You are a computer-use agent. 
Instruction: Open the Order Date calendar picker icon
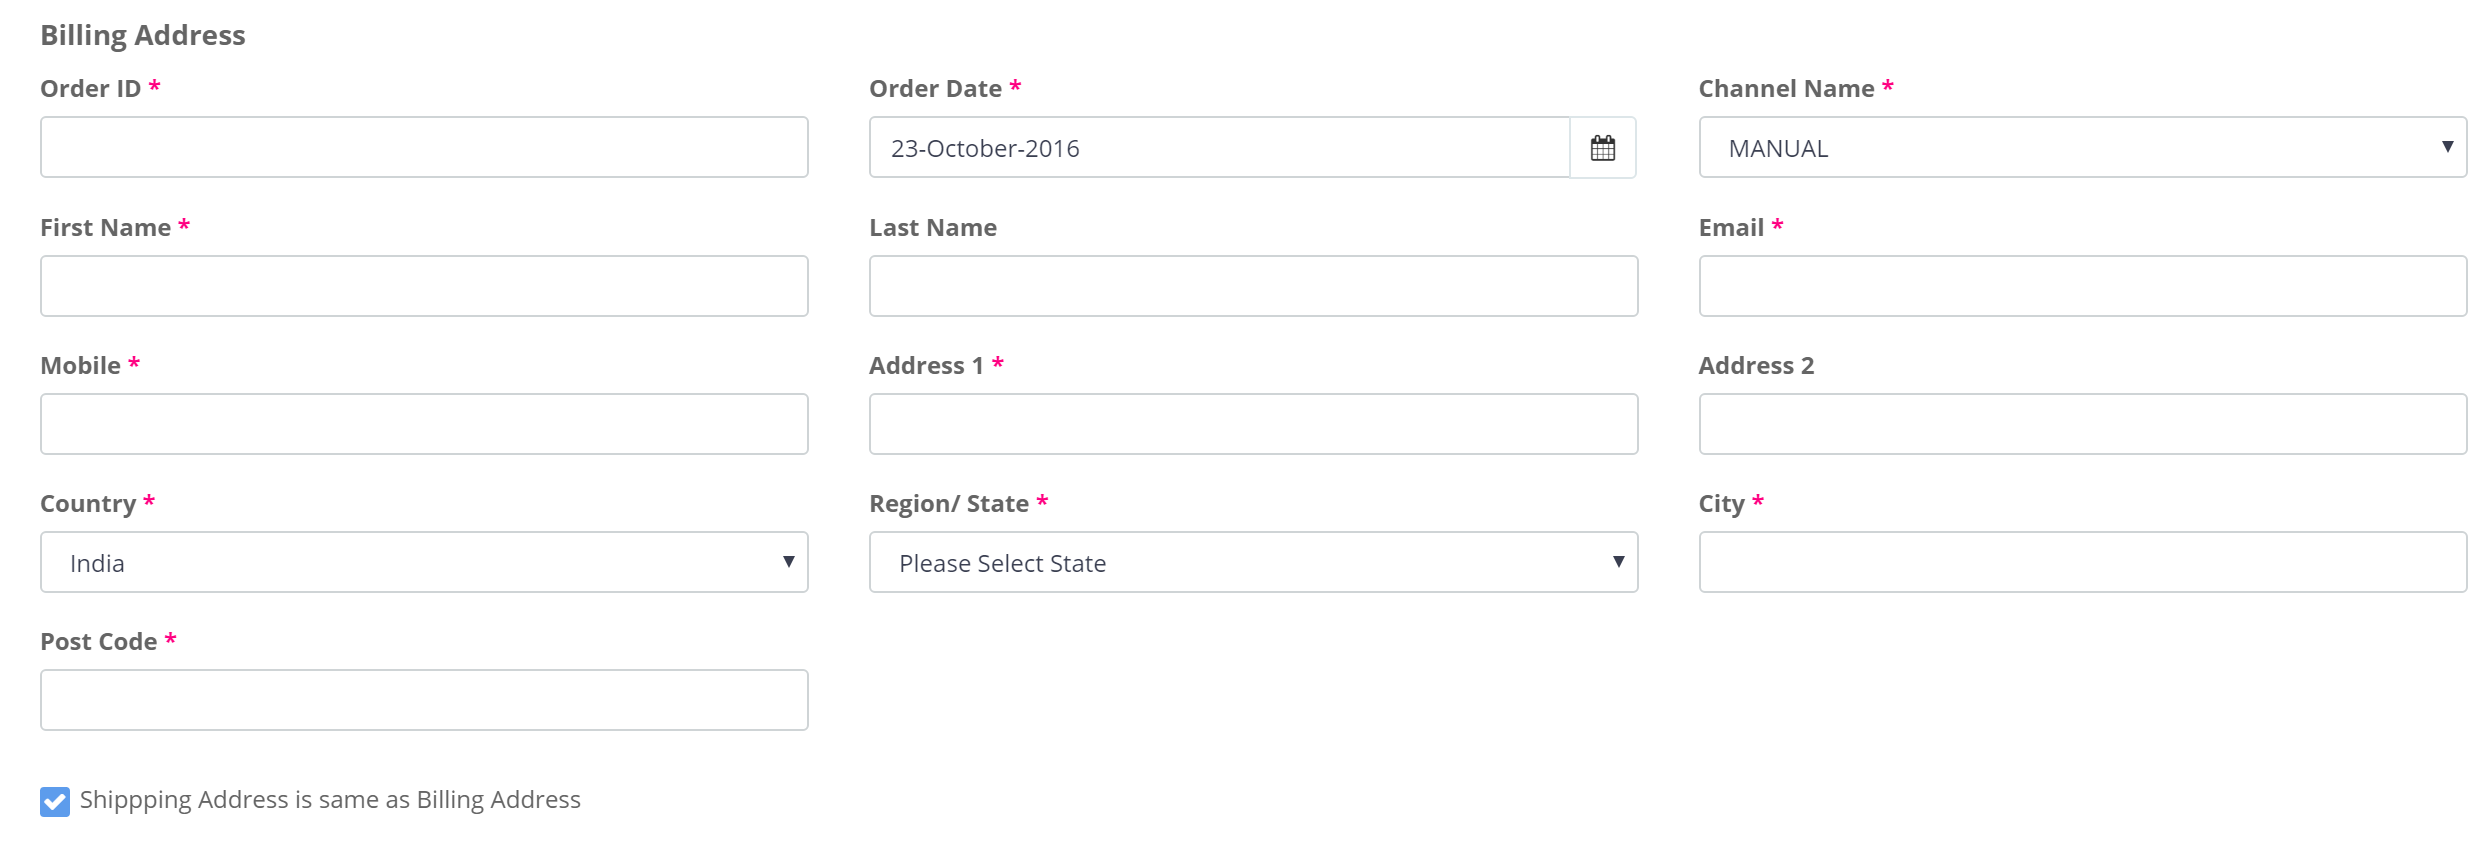coord(1603,148)
